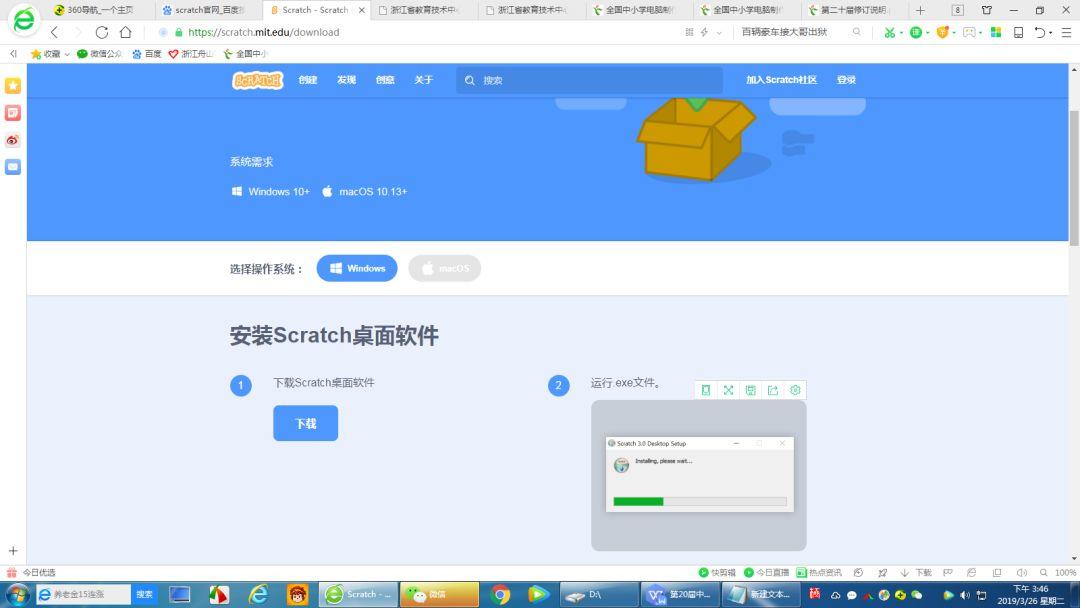Screen dimensions: 1080x608
Task: Click the share icon in image toolbar
Action: [x=773, y=390]
